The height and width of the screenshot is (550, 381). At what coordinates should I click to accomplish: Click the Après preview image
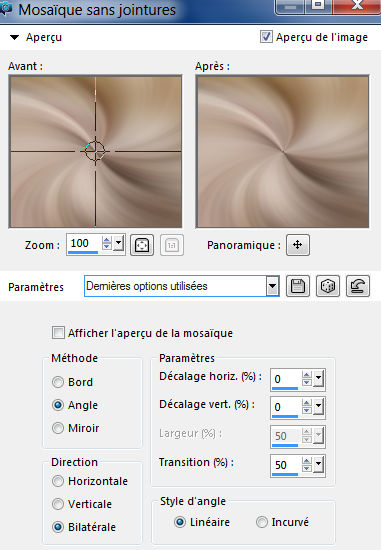(282, 152)
